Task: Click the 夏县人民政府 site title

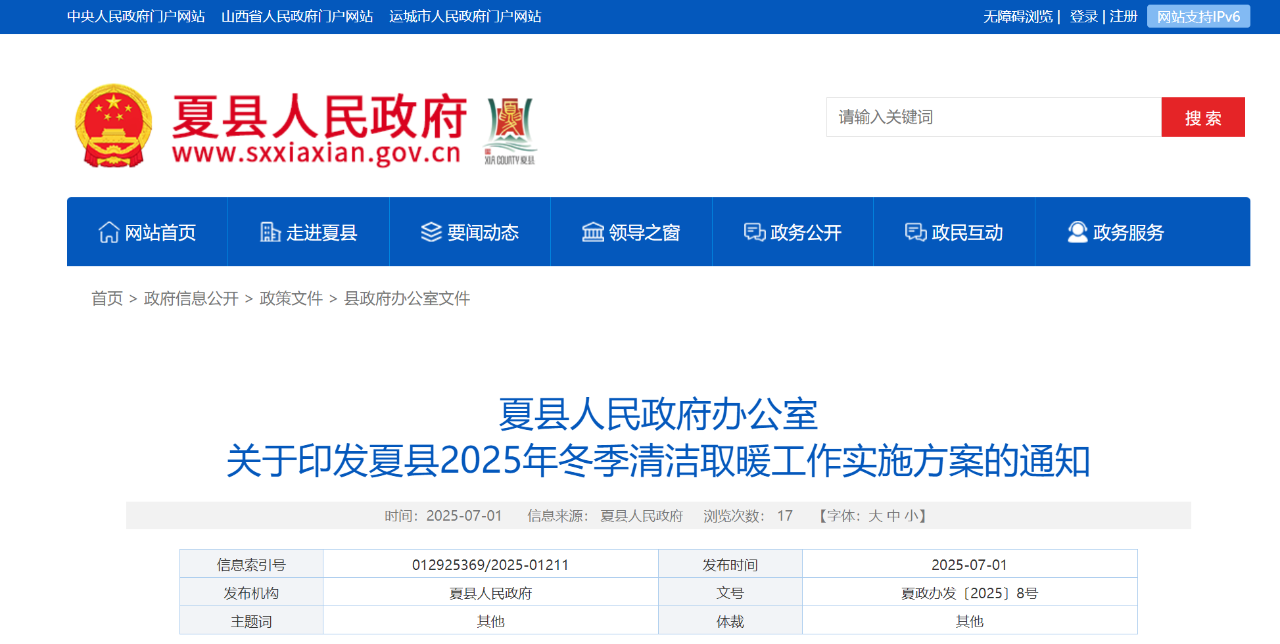Action: point(319,117)
